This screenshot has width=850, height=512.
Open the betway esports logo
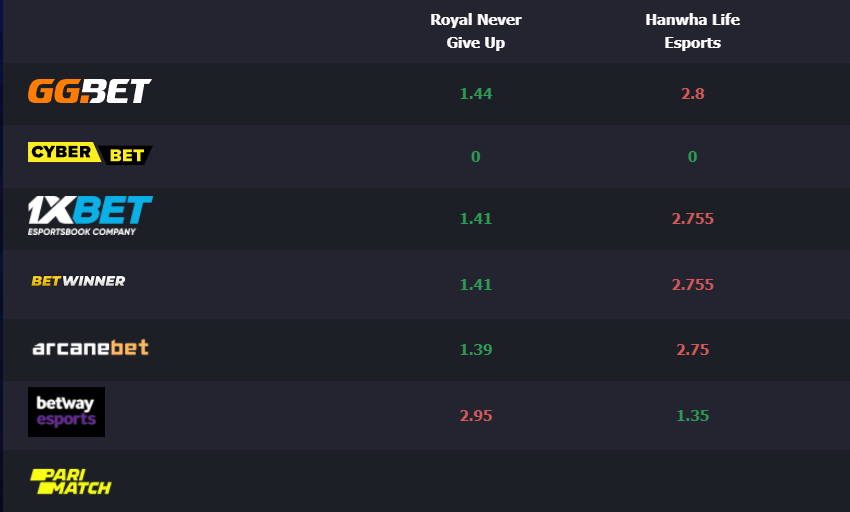tap(66, 412)
